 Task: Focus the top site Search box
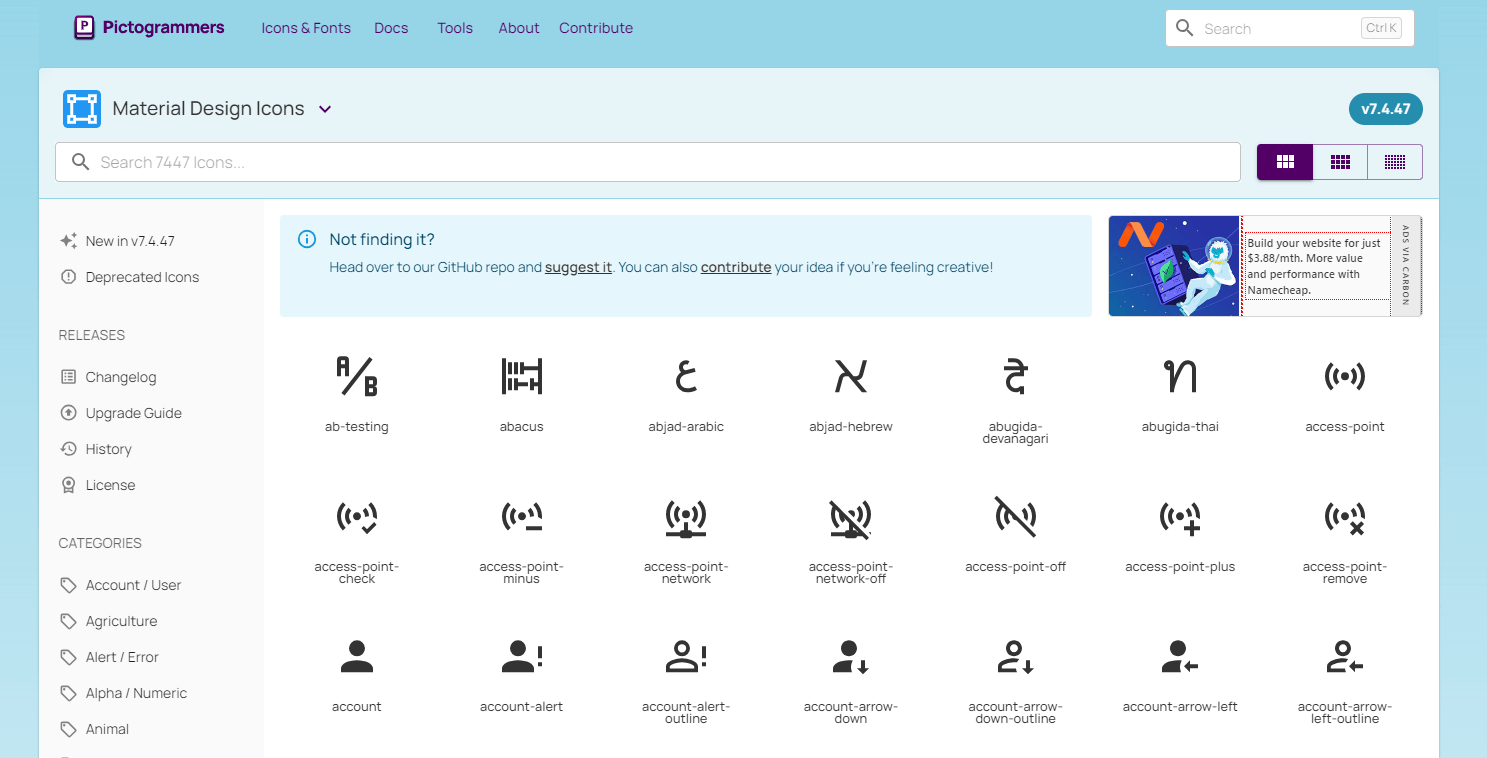pos(1290,28)
